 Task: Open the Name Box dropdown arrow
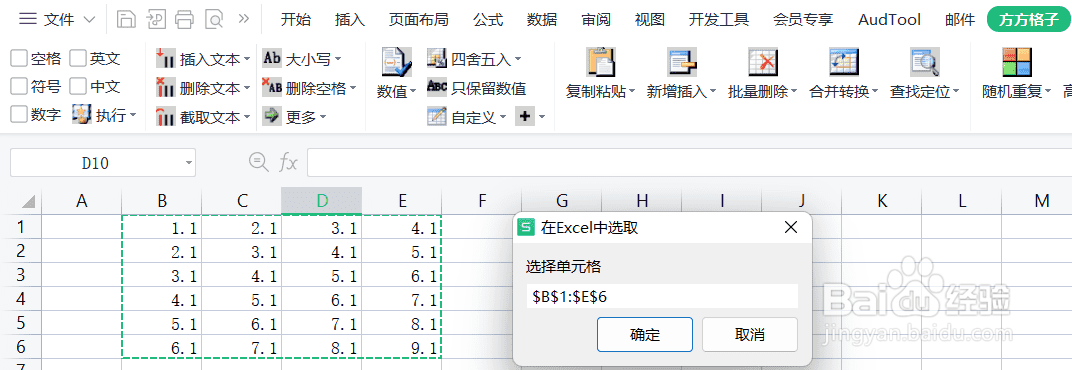[189, 163]
